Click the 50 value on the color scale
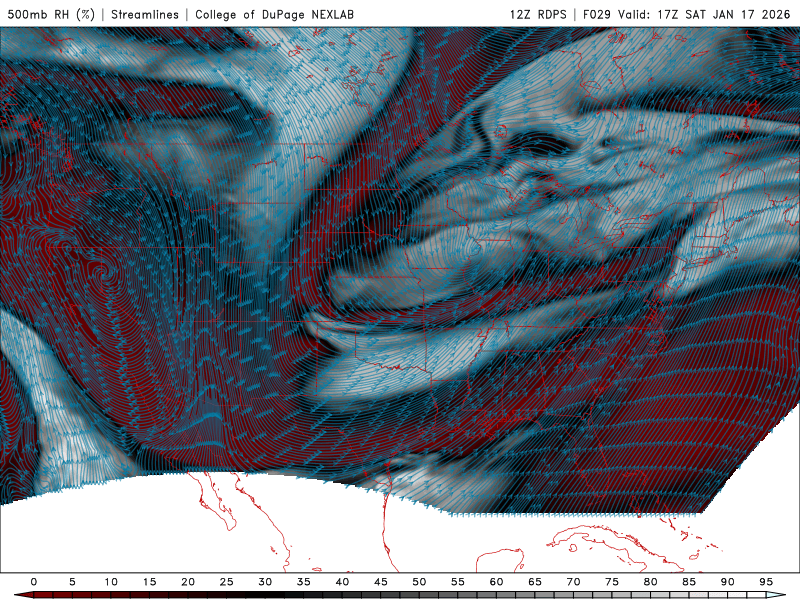 pyautogui.click(x=419, y=582)
